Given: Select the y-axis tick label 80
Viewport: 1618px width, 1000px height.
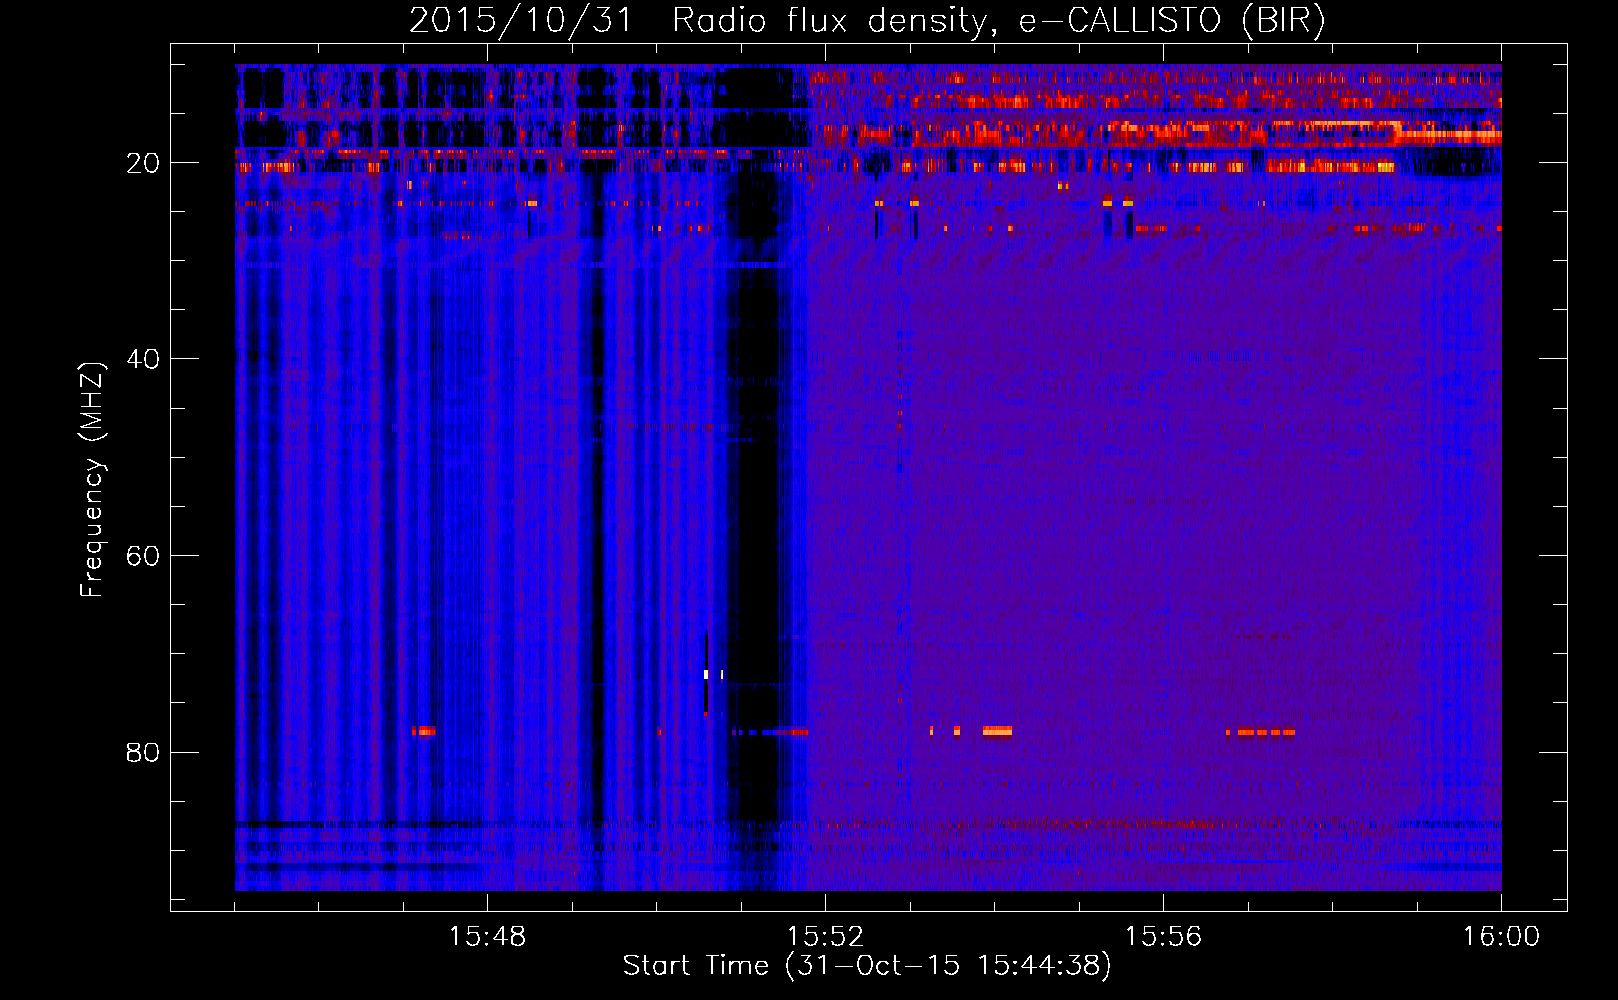Looking at the screenshot, I should pos(143,752).
